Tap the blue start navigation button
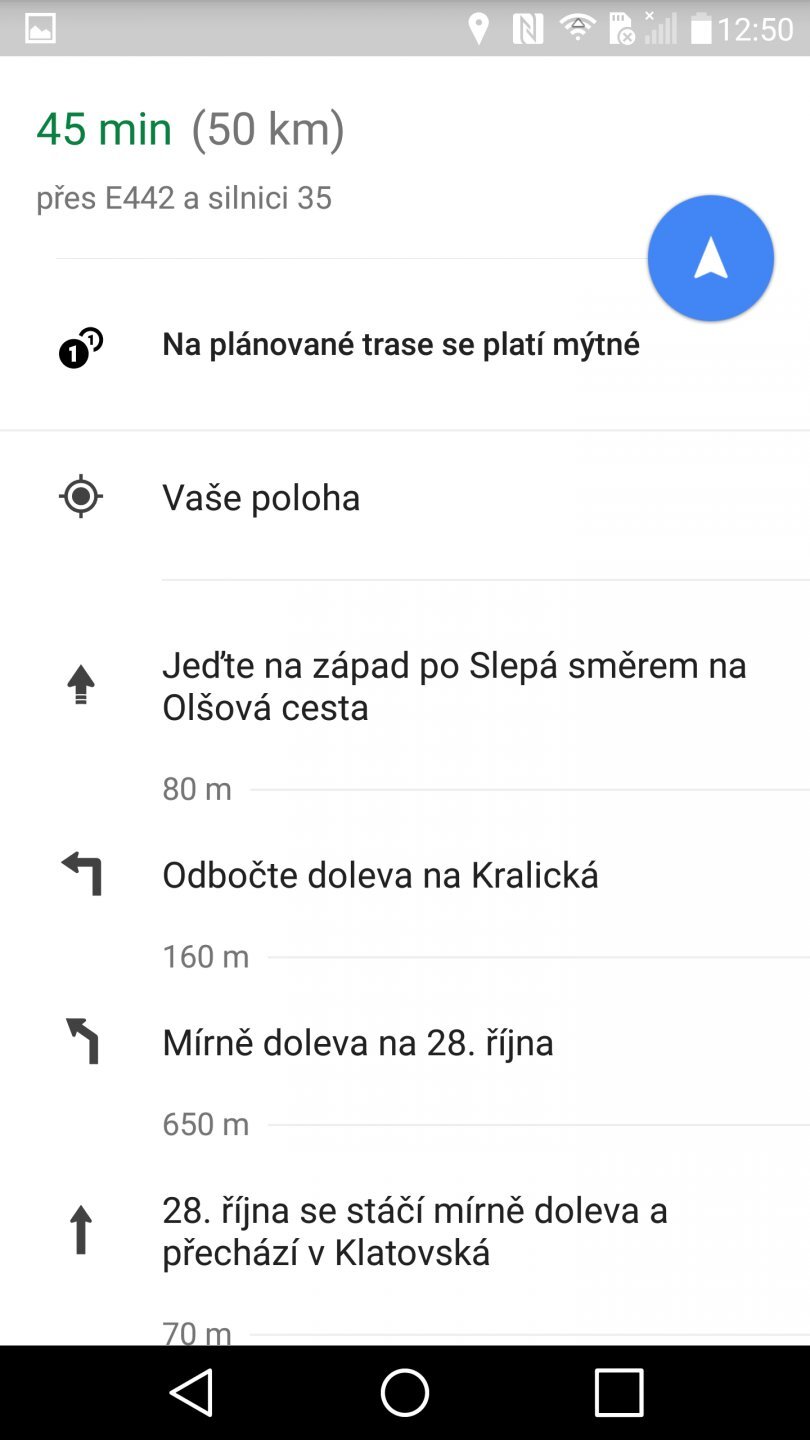Viewport: 810px width, 1440px height. [710, 258]
